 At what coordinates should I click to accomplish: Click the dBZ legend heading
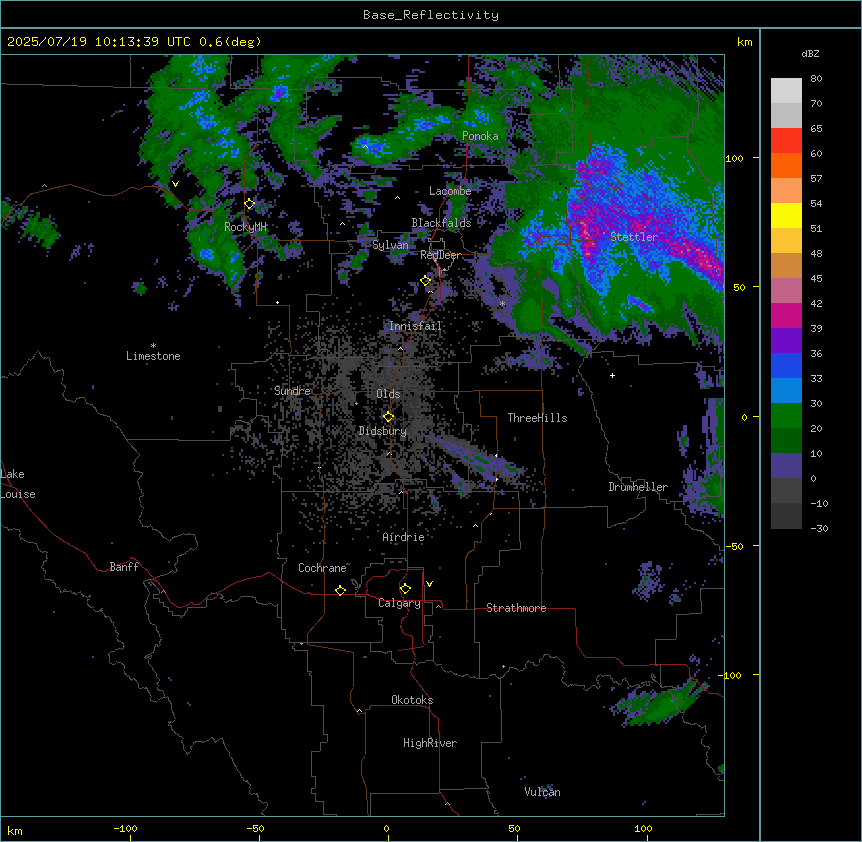810,53
